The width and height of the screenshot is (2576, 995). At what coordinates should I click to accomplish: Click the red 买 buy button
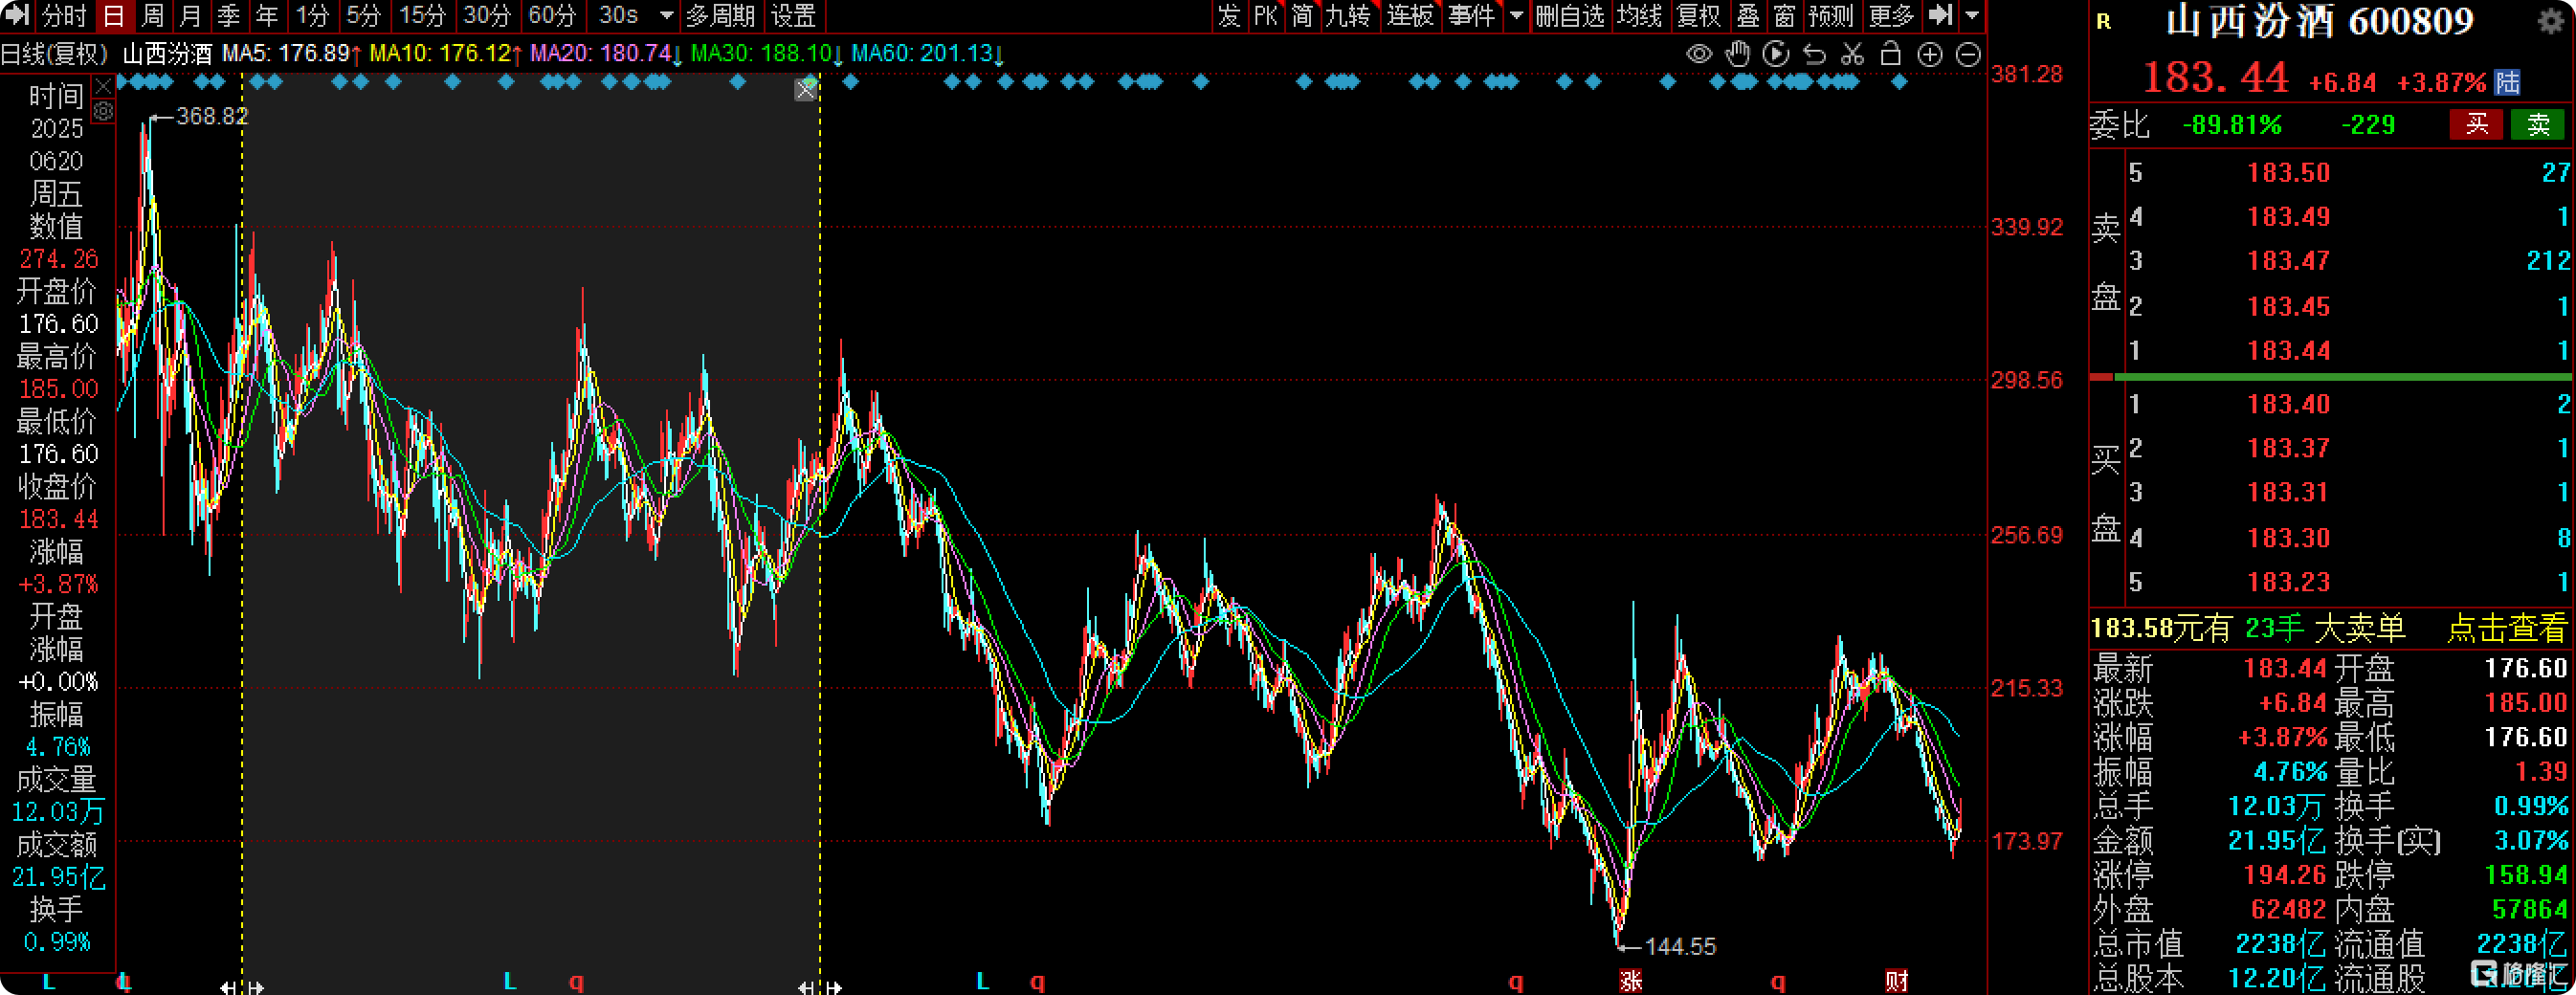(x=2476, y=124)
